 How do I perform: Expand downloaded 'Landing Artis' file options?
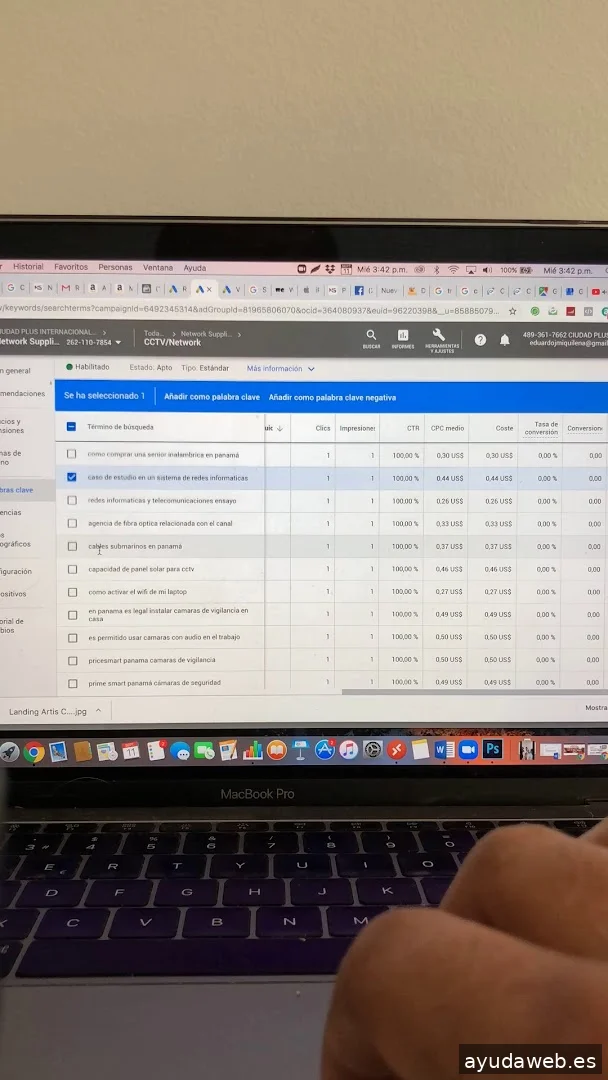click(99, 712)
